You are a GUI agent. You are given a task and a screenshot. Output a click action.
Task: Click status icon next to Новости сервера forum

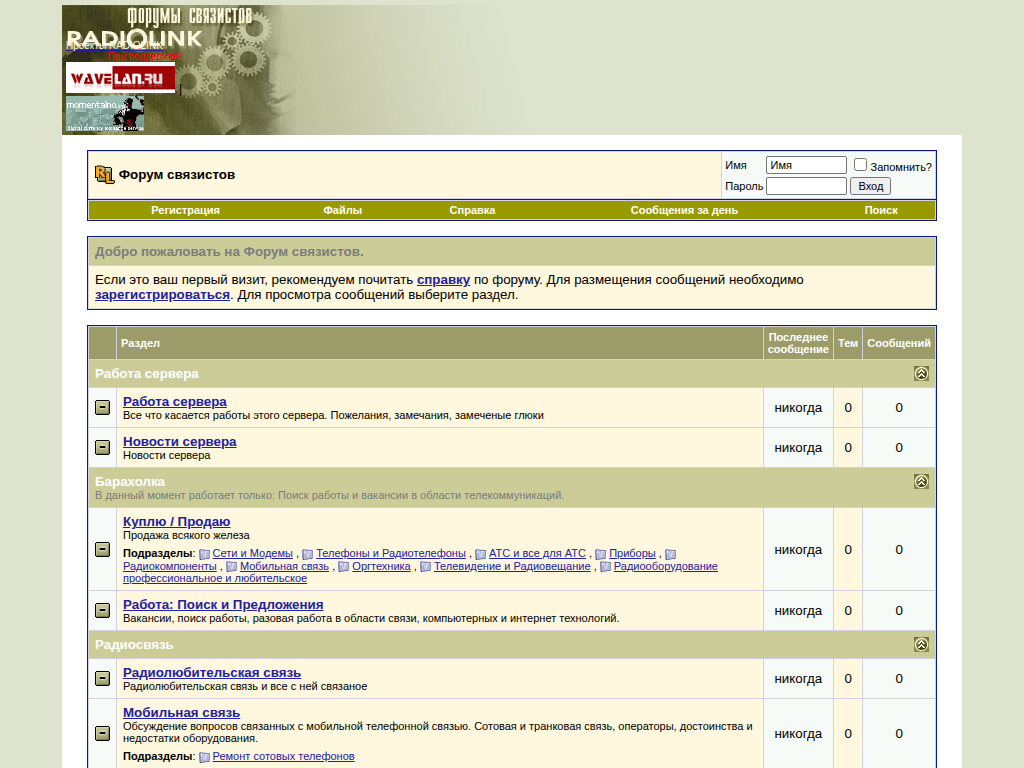102,448
